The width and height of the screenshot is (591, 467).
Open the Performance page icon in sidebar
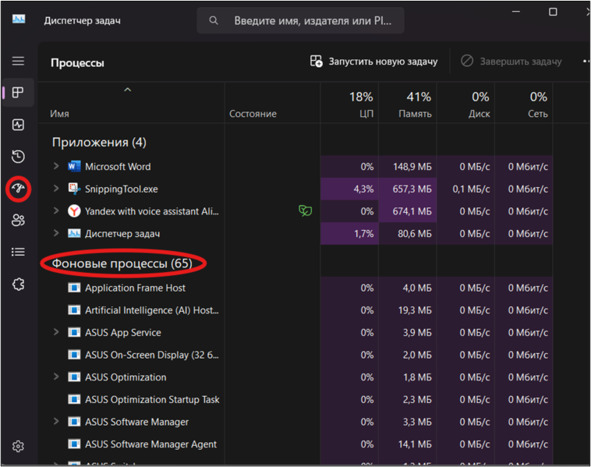pos(18,125)
